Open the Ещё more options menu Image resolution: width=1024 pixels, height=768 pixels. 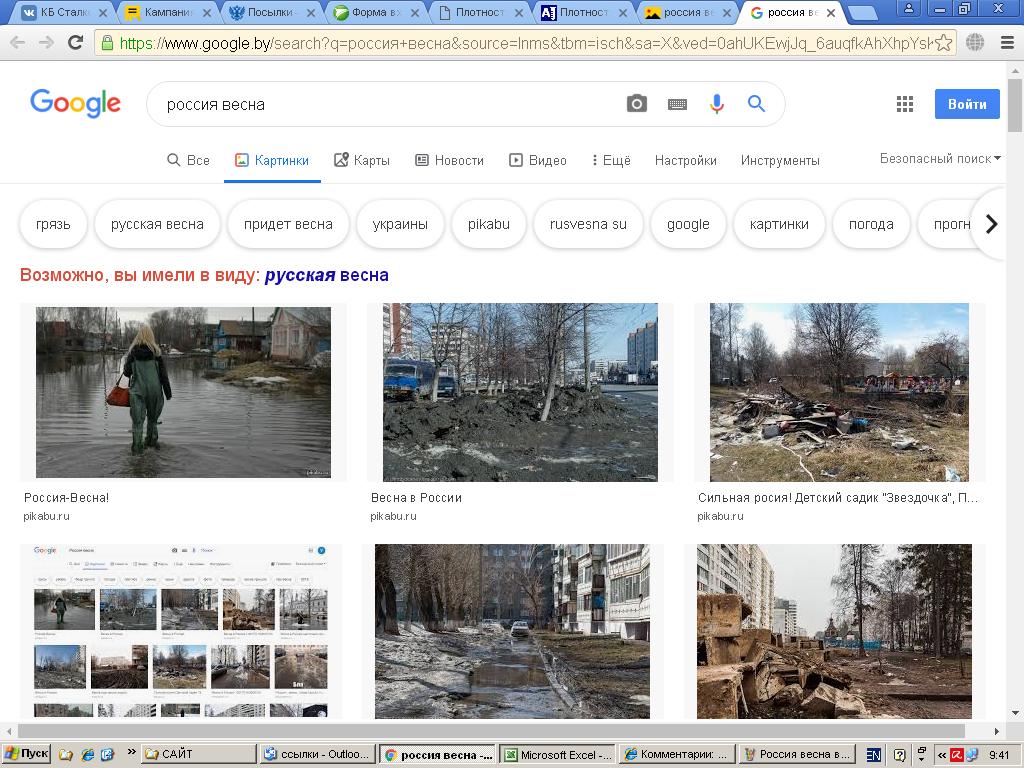(x=611, y=160)
